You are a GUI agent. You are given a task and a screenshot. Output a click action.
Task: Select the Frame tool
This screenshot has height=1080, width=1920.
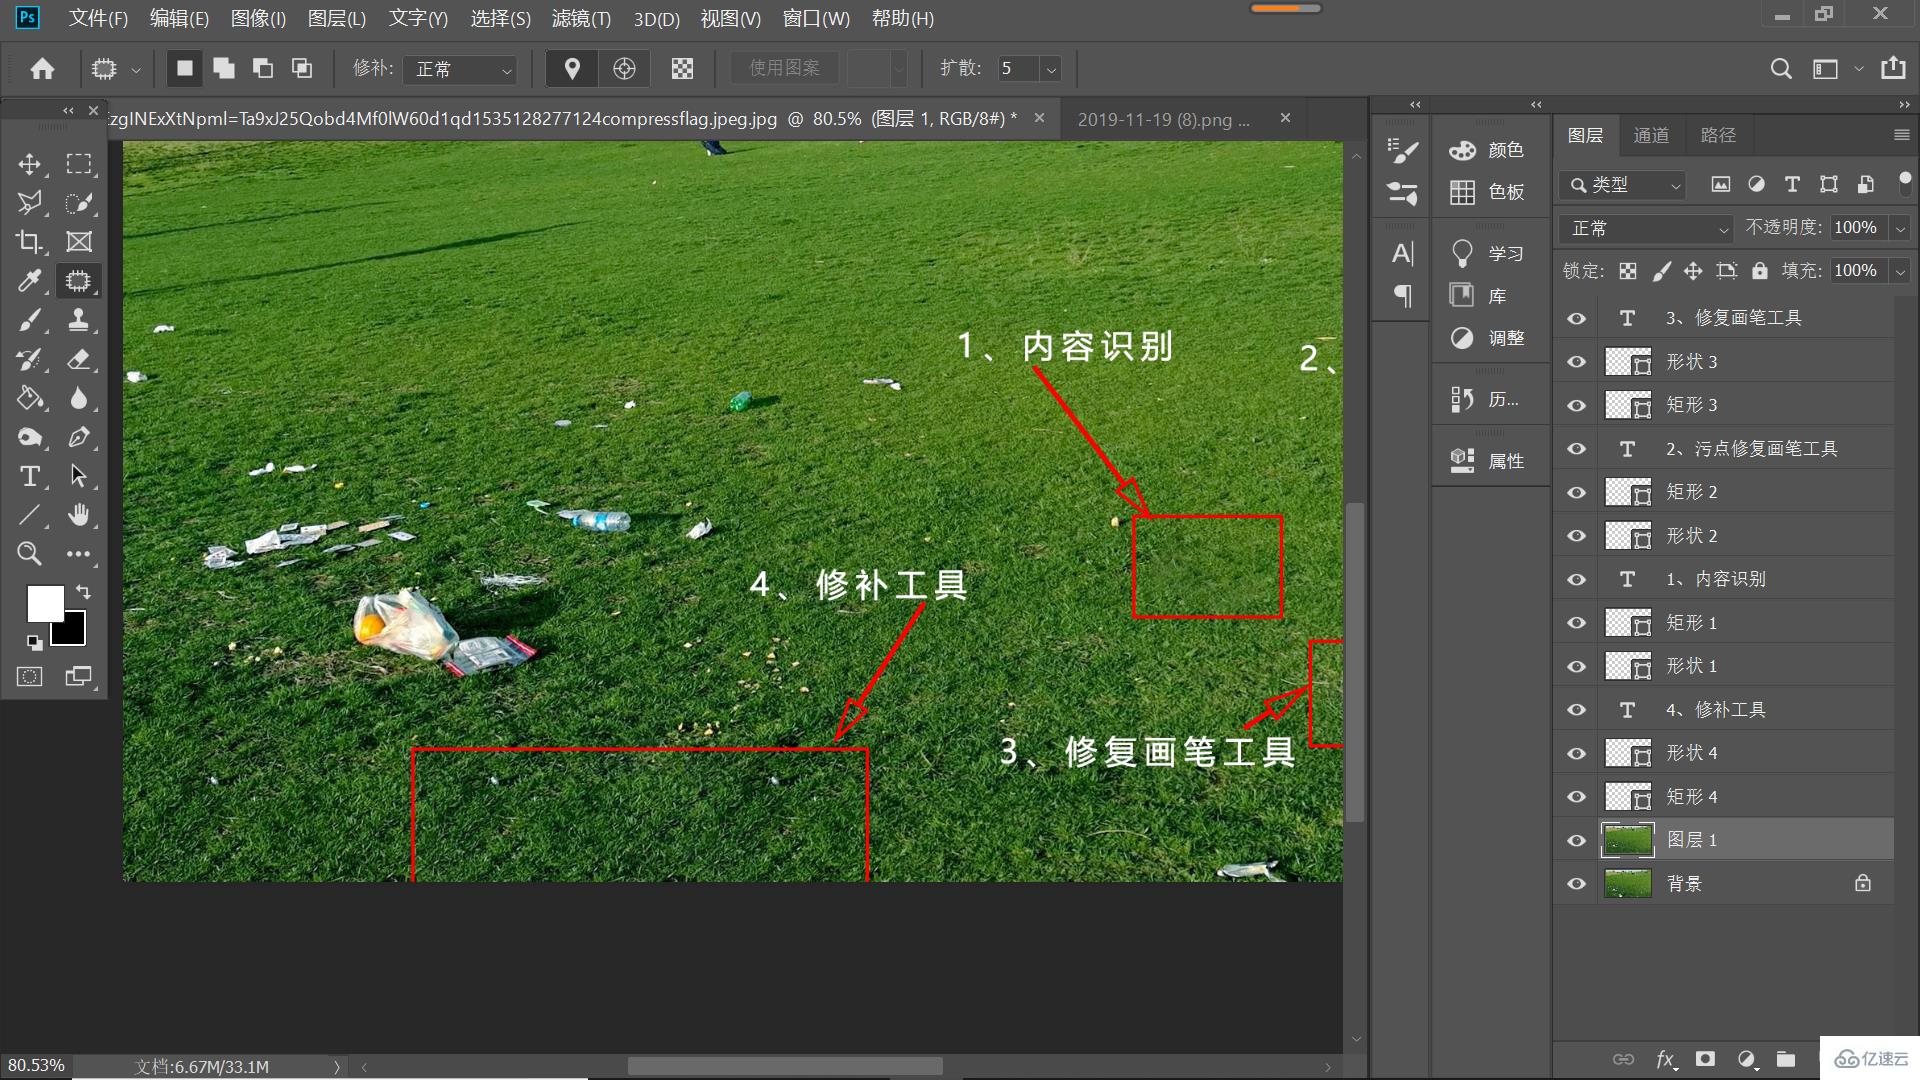[78, 242]
